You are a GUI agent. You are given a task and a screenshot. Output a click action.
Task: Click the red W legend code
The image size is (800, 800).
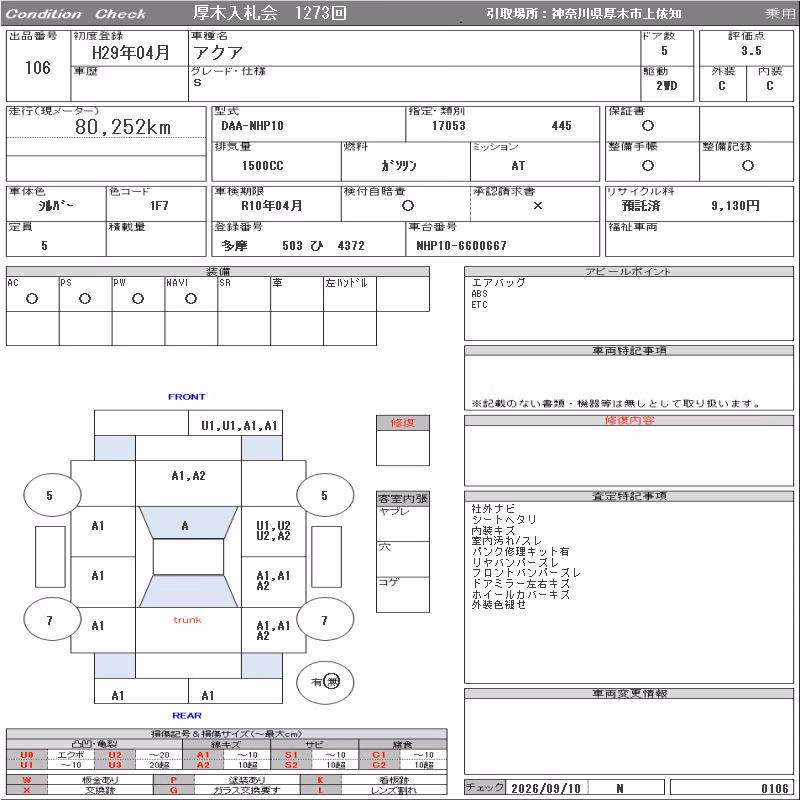[27, 780]
